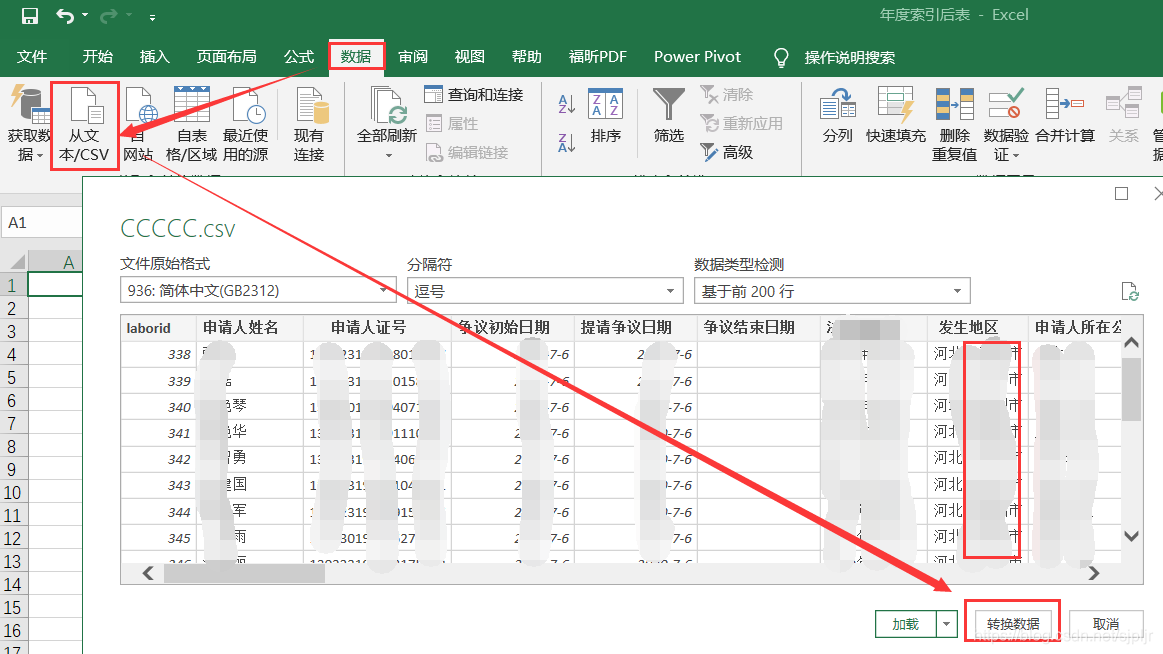
Task: Enable 筛选 filtering
Action: coord(668,122)
